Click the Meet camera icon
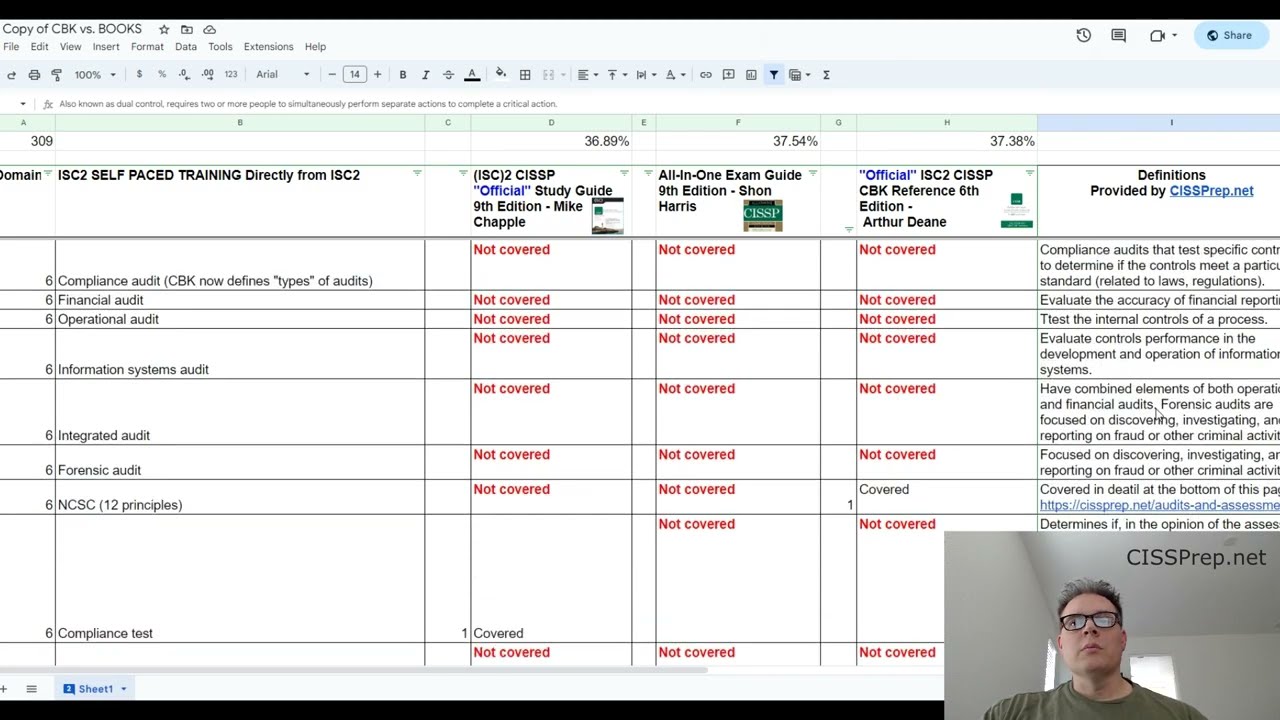1280x720 pixels. [1157, 35]
